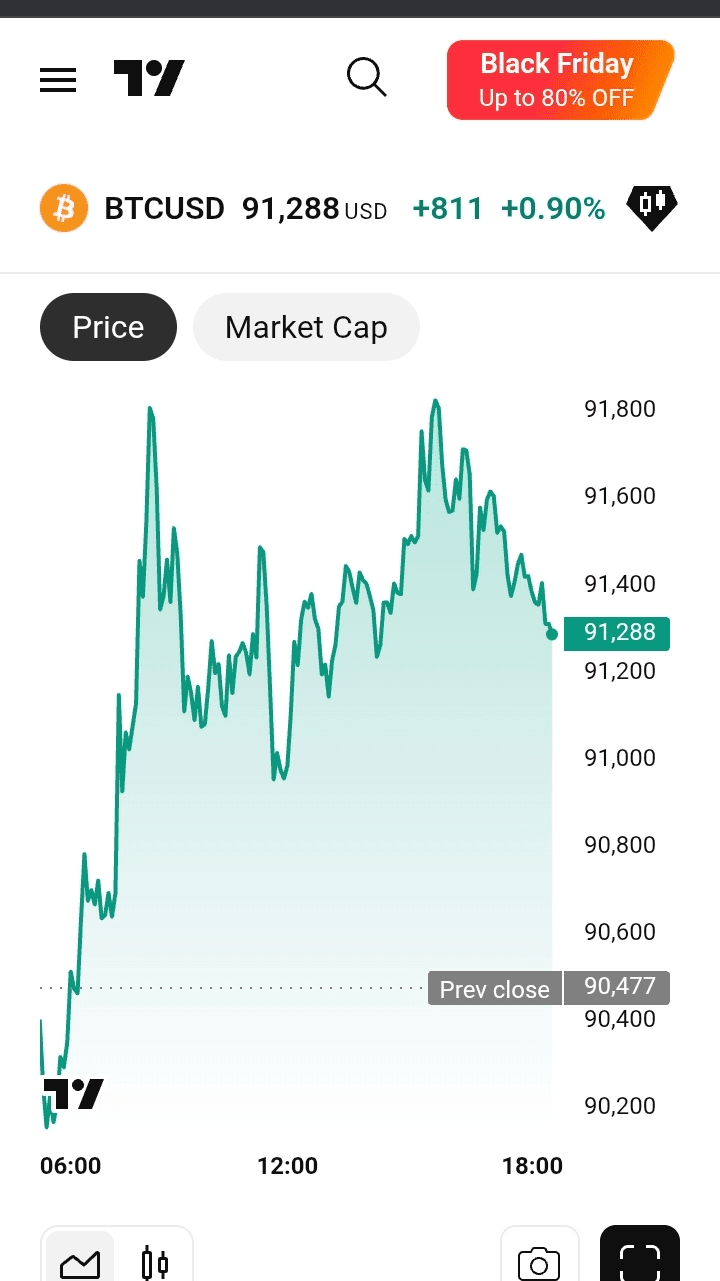Click the 91,288 current price tag

tap(617, 633)
